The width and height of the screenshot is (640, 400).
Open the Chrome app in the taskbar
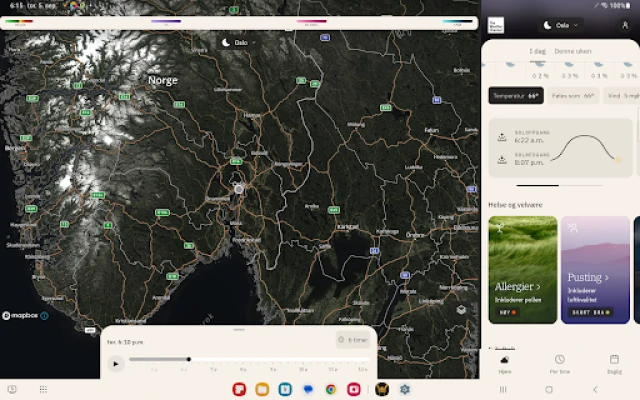[331, 389]
